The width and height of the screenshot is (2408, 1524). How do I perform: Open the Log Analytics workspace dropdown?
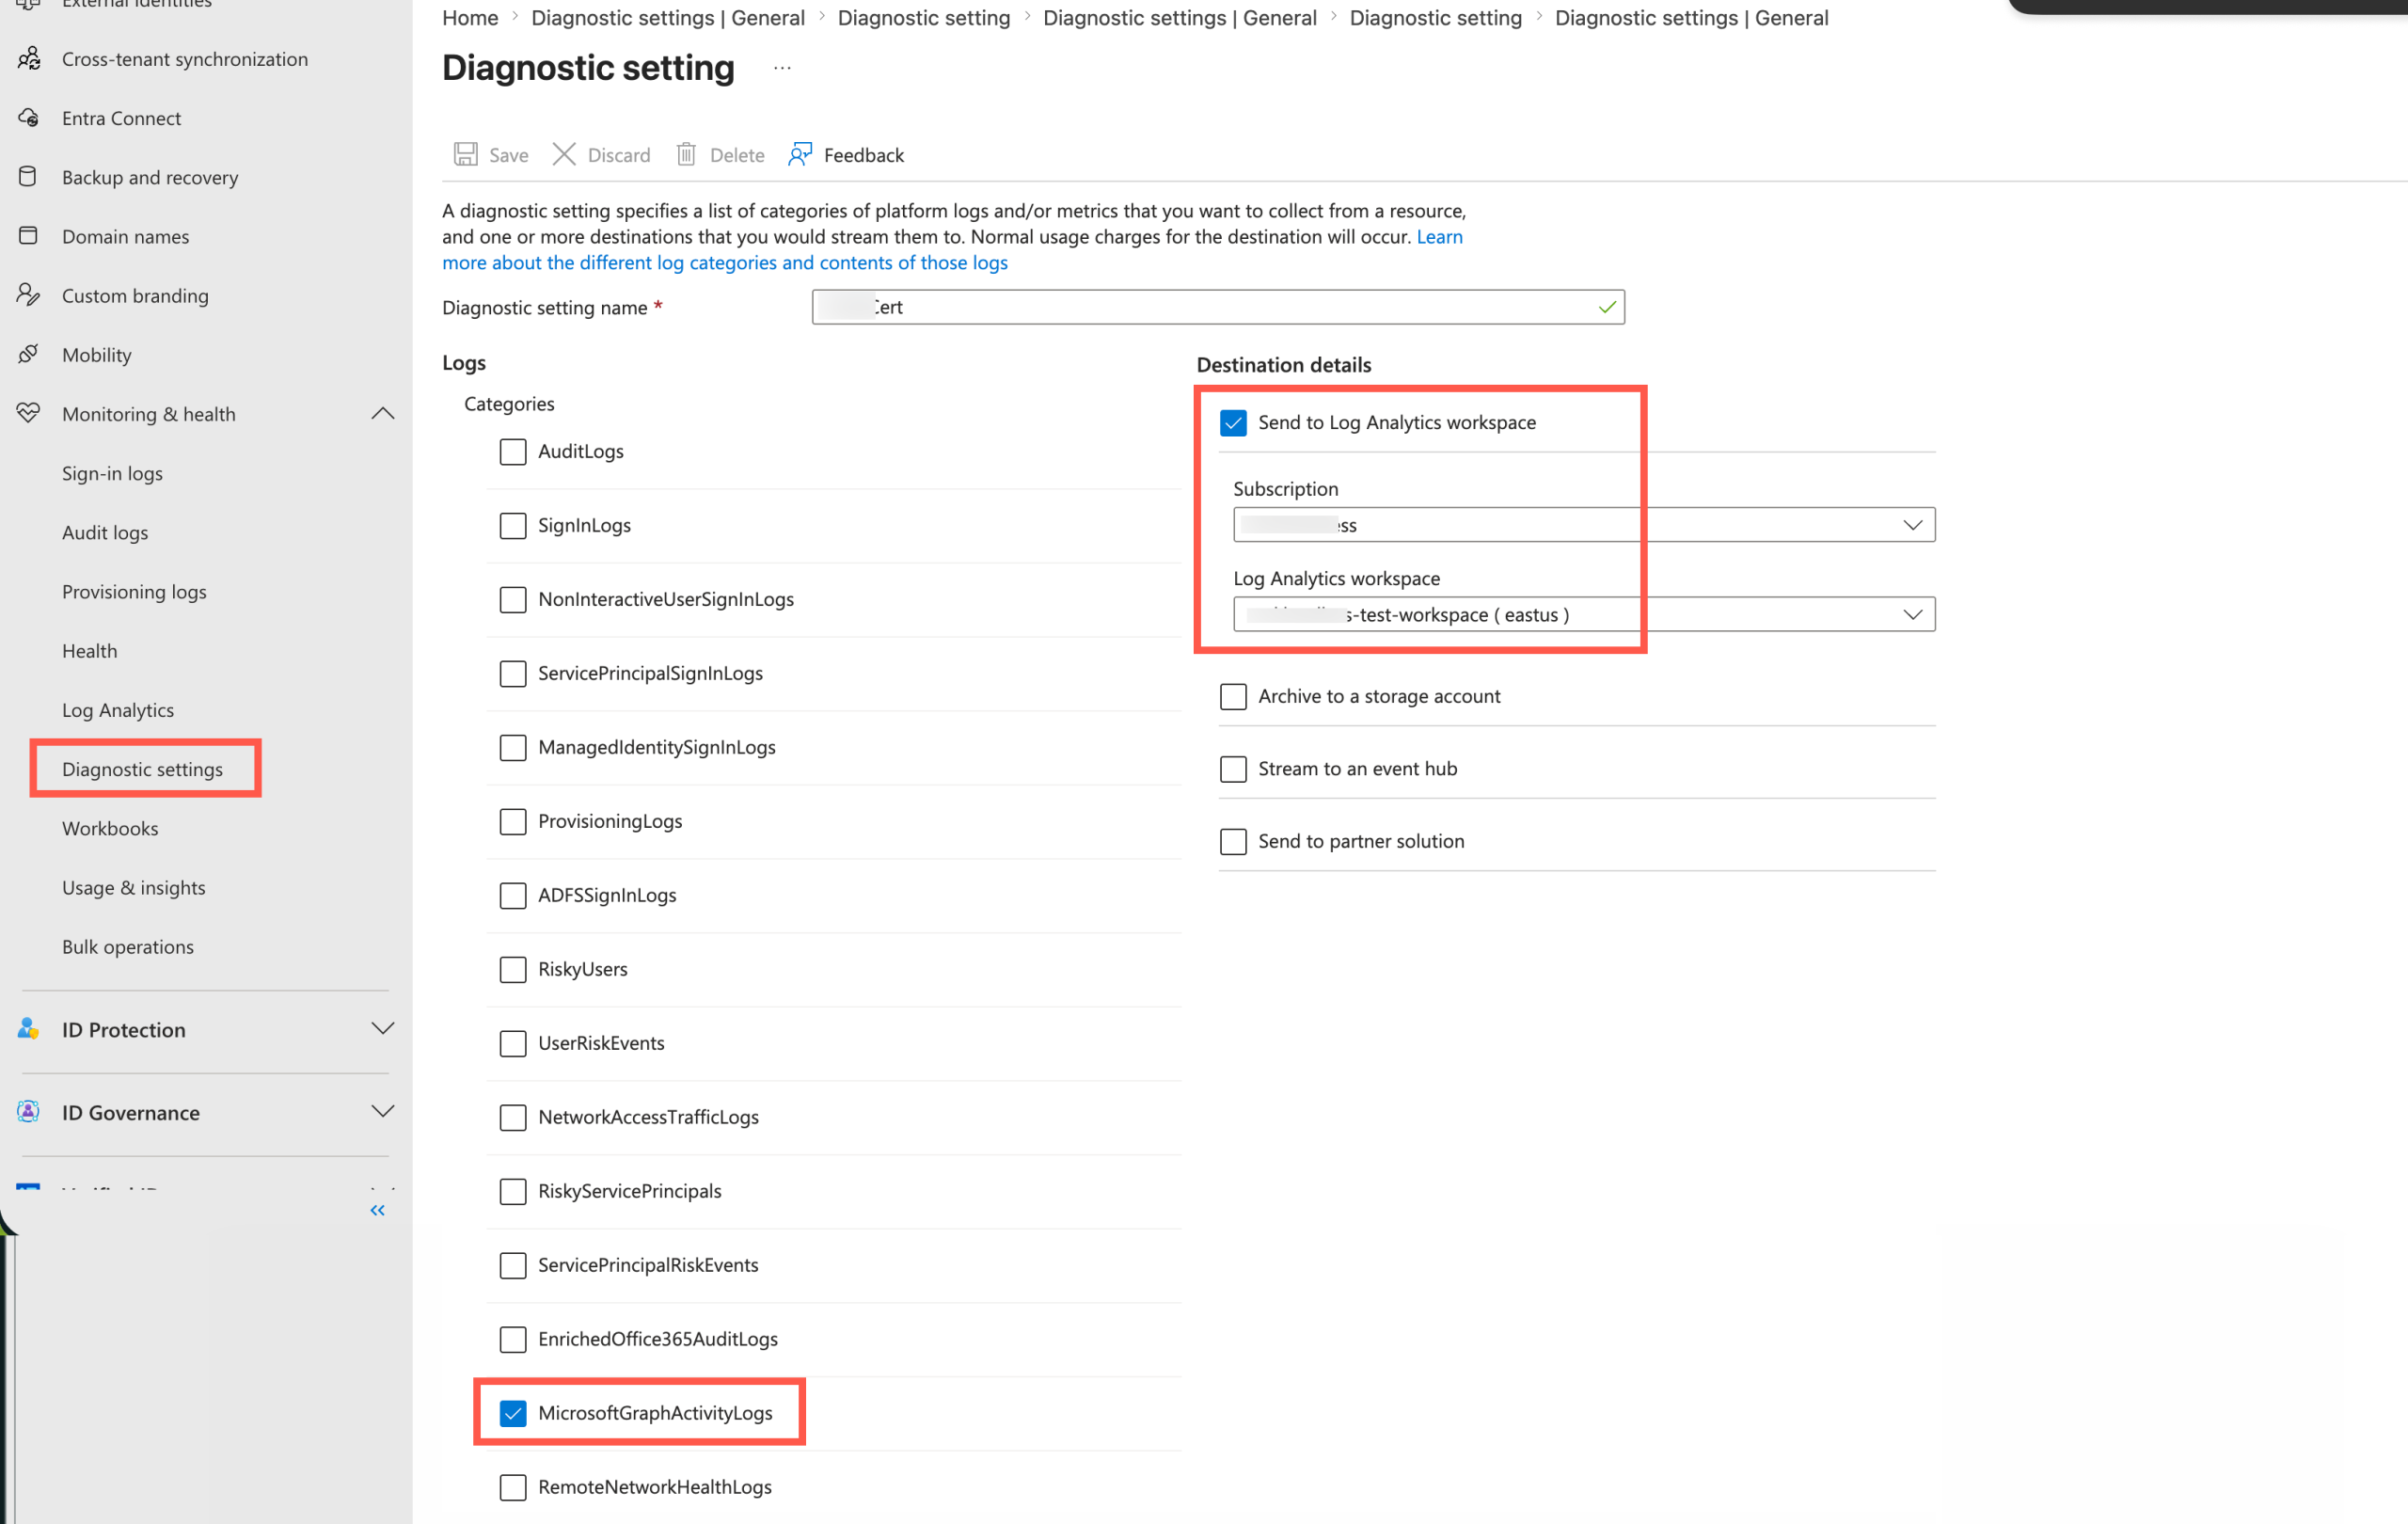1584,614
